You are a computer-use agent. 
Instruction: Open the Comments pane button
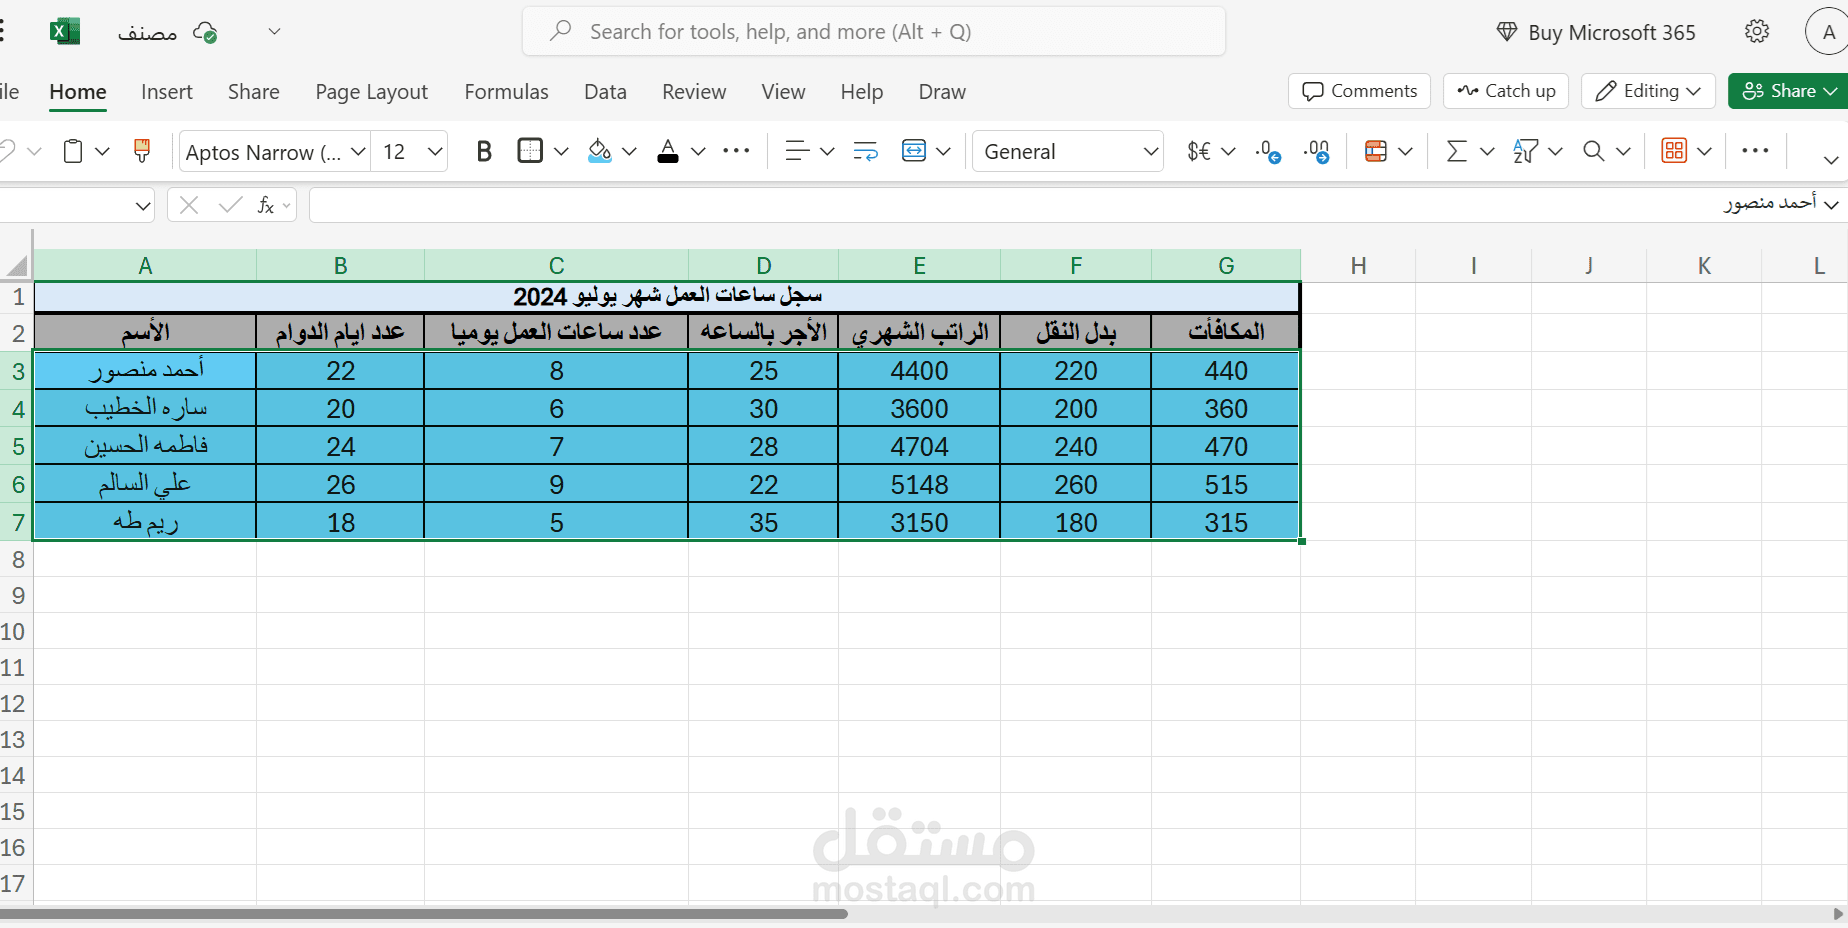click(x=1359, y=91)
